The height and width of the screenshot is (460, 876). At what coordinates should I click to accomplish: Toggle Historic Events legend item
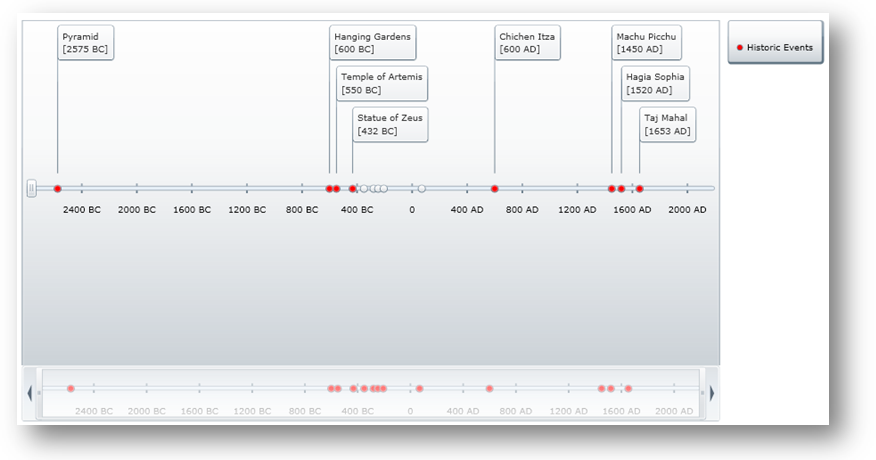(x=775, y=47)
